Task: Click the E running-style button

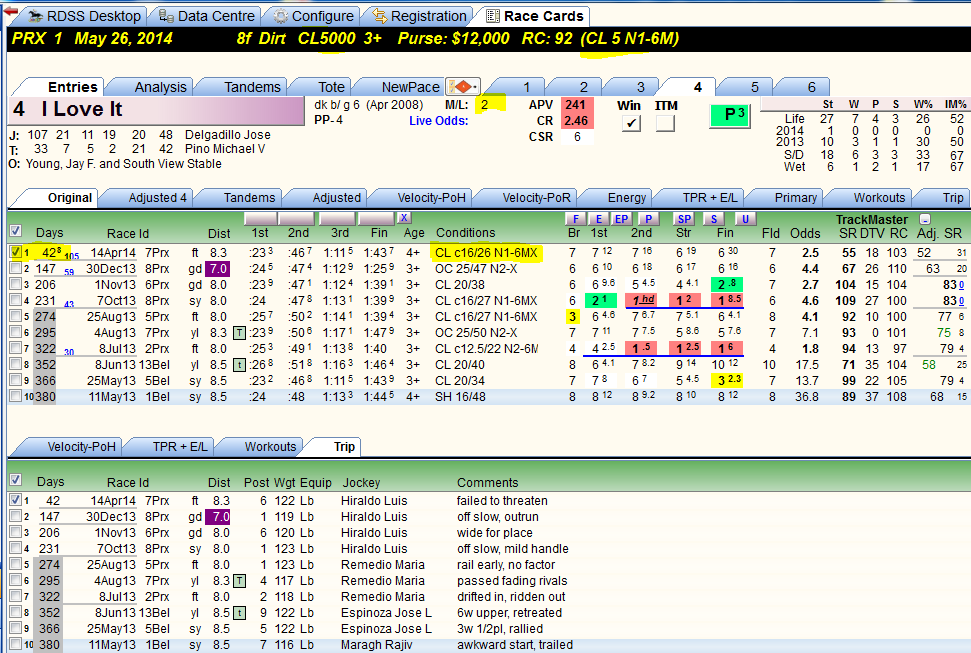Action: click(598, 219)
